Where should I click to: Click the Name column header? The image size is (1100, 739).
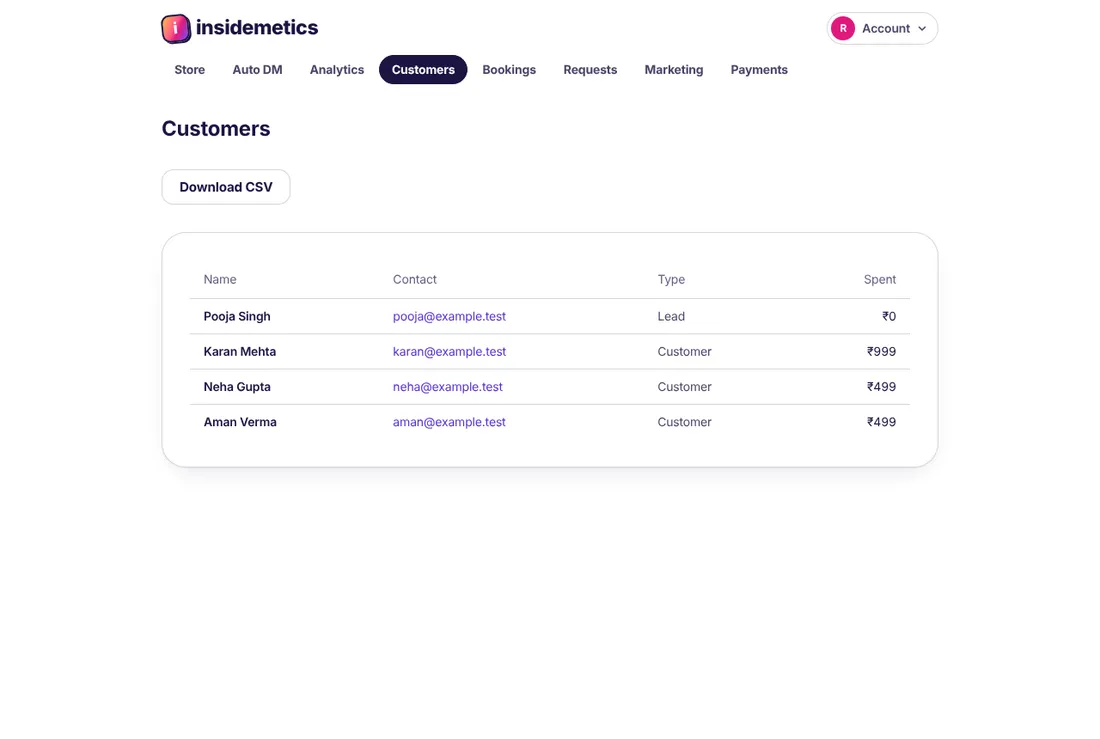pos(220,279)
